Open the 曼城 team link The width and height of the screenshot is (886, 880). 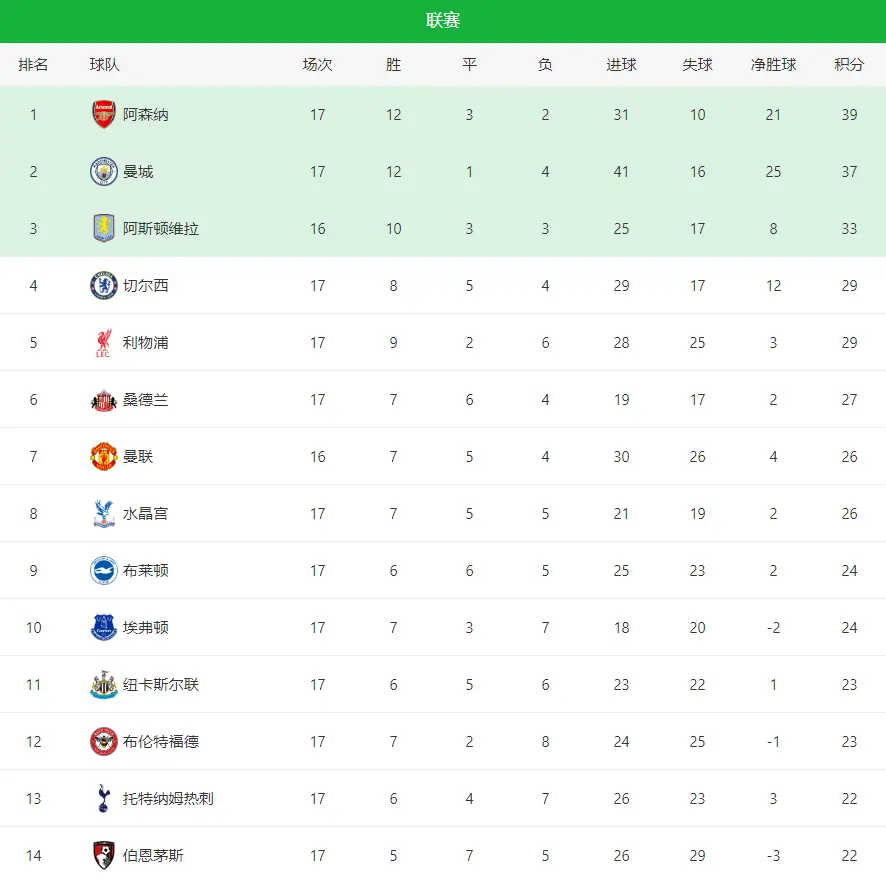click(x=138, y=172)
